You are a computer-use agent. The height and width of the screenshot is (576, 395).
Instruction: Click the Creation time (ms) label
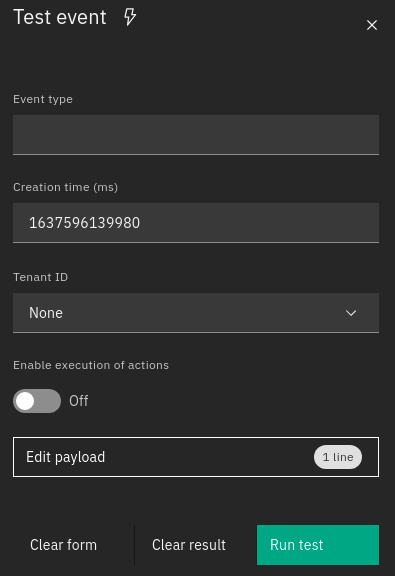65,187
